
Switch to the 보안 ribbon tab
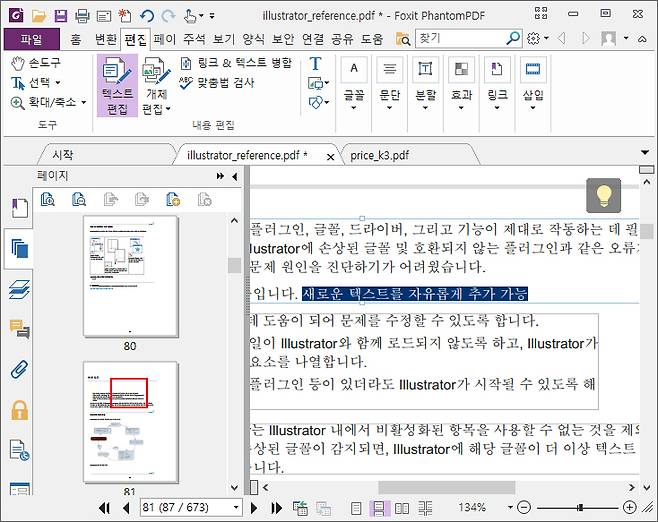click(283, 39)
